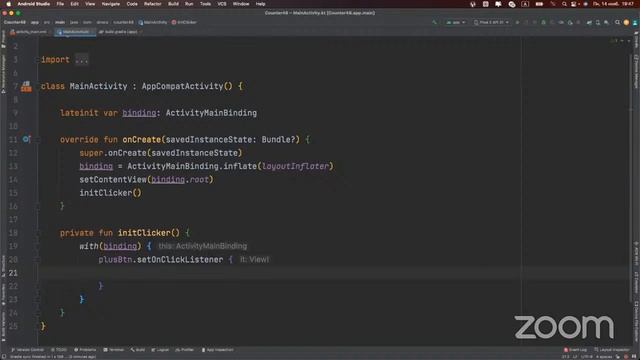Click the Search Everywhere magnifier icon
640x360 pixels.
(x=617, y=22)
